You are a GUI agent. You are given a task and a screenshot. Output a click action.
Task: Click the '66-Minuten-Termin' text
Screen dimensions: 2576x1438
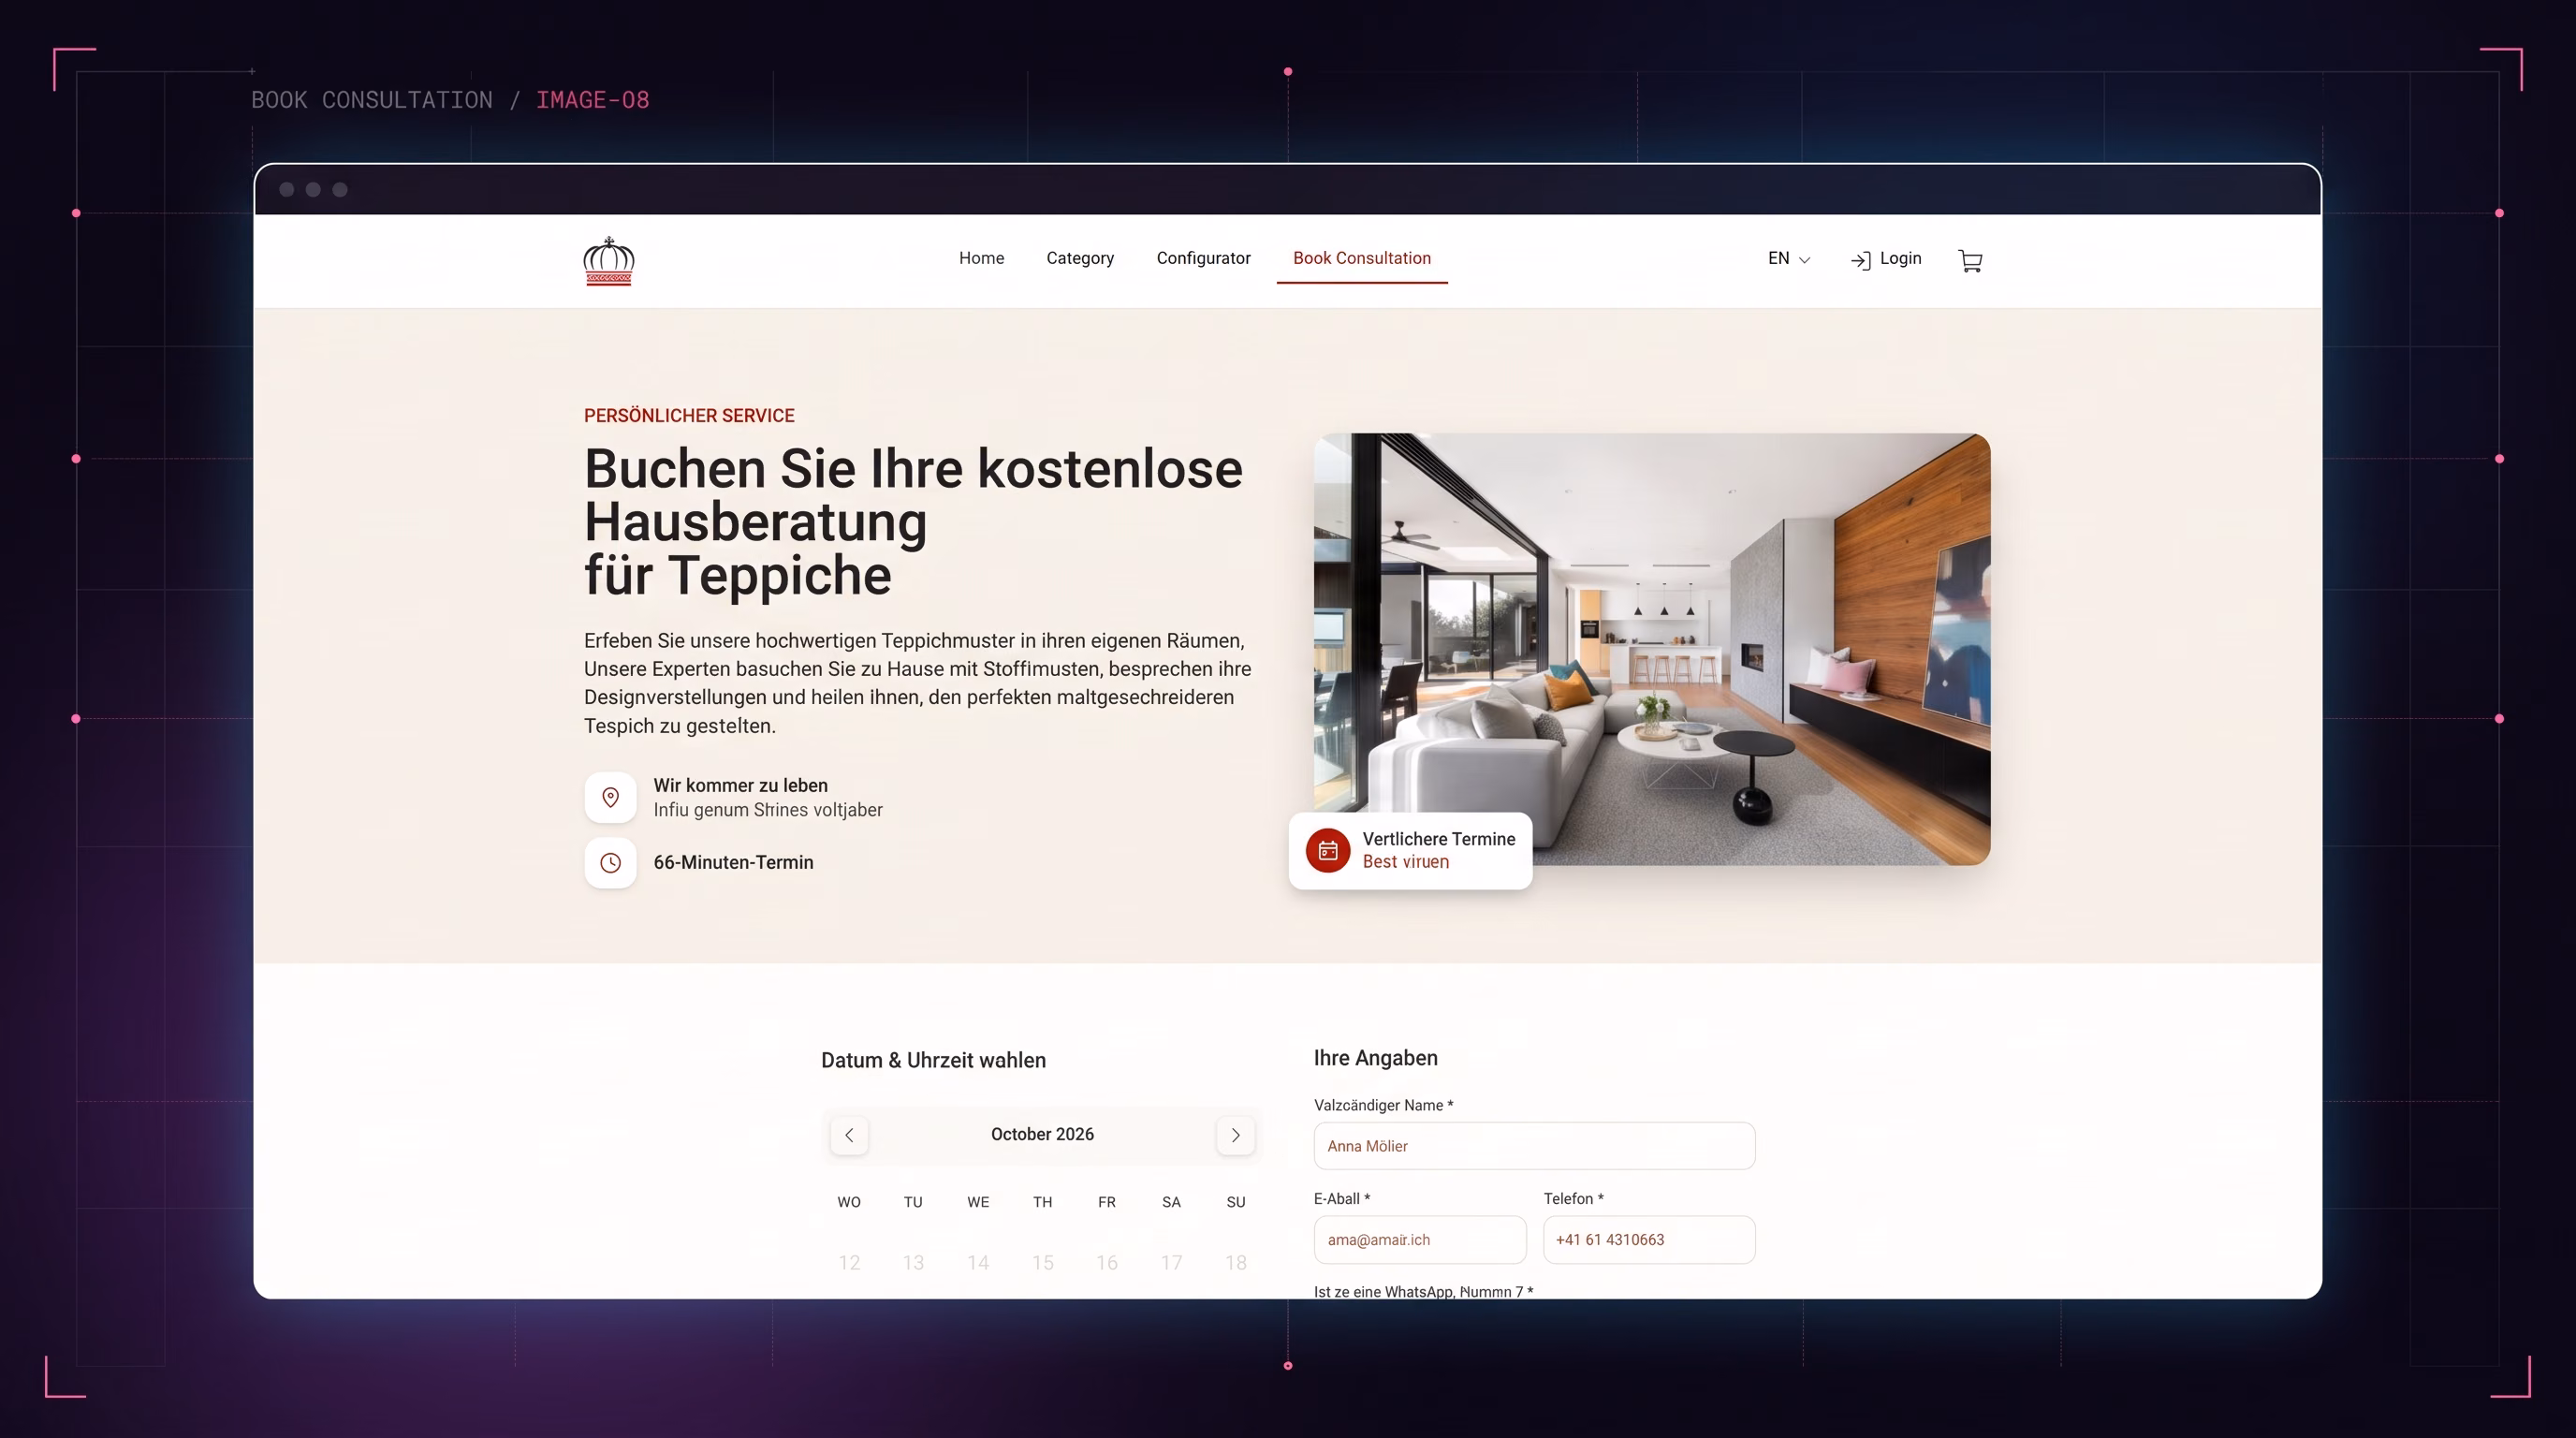click(x=733, y=862)
